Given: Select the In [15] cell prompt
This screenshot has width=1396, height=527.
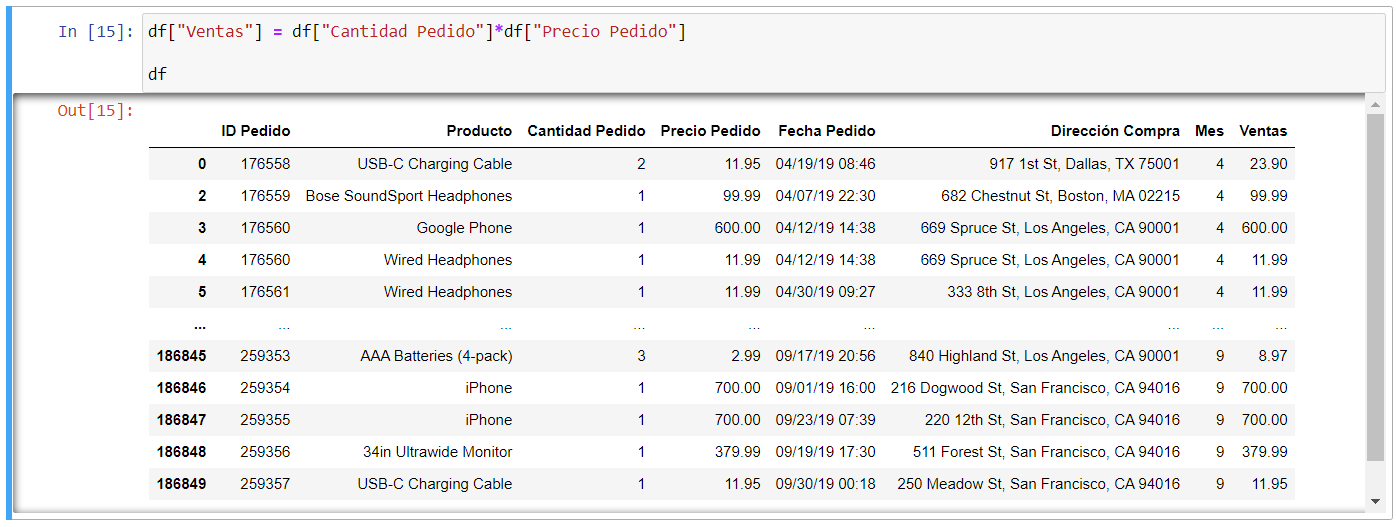Looking at the screenshot, I should point(95,32).
